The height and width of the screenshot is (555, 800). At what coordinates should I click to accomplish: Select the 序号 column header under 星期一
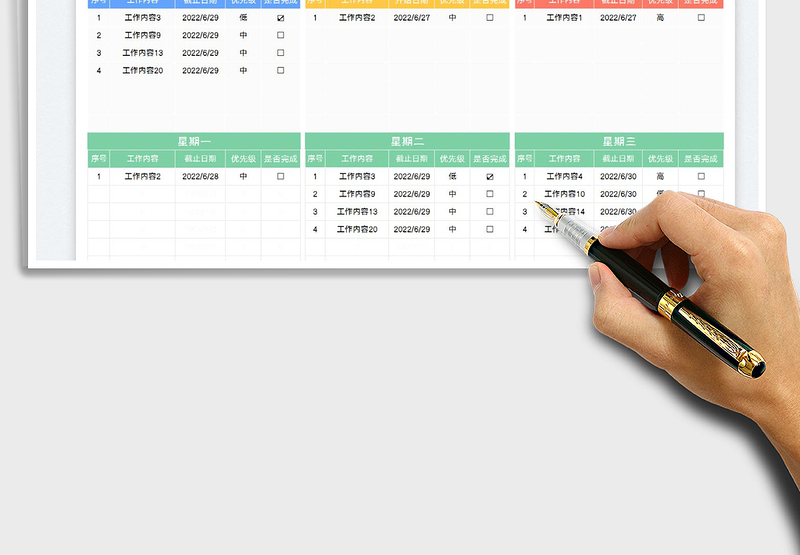98,158
